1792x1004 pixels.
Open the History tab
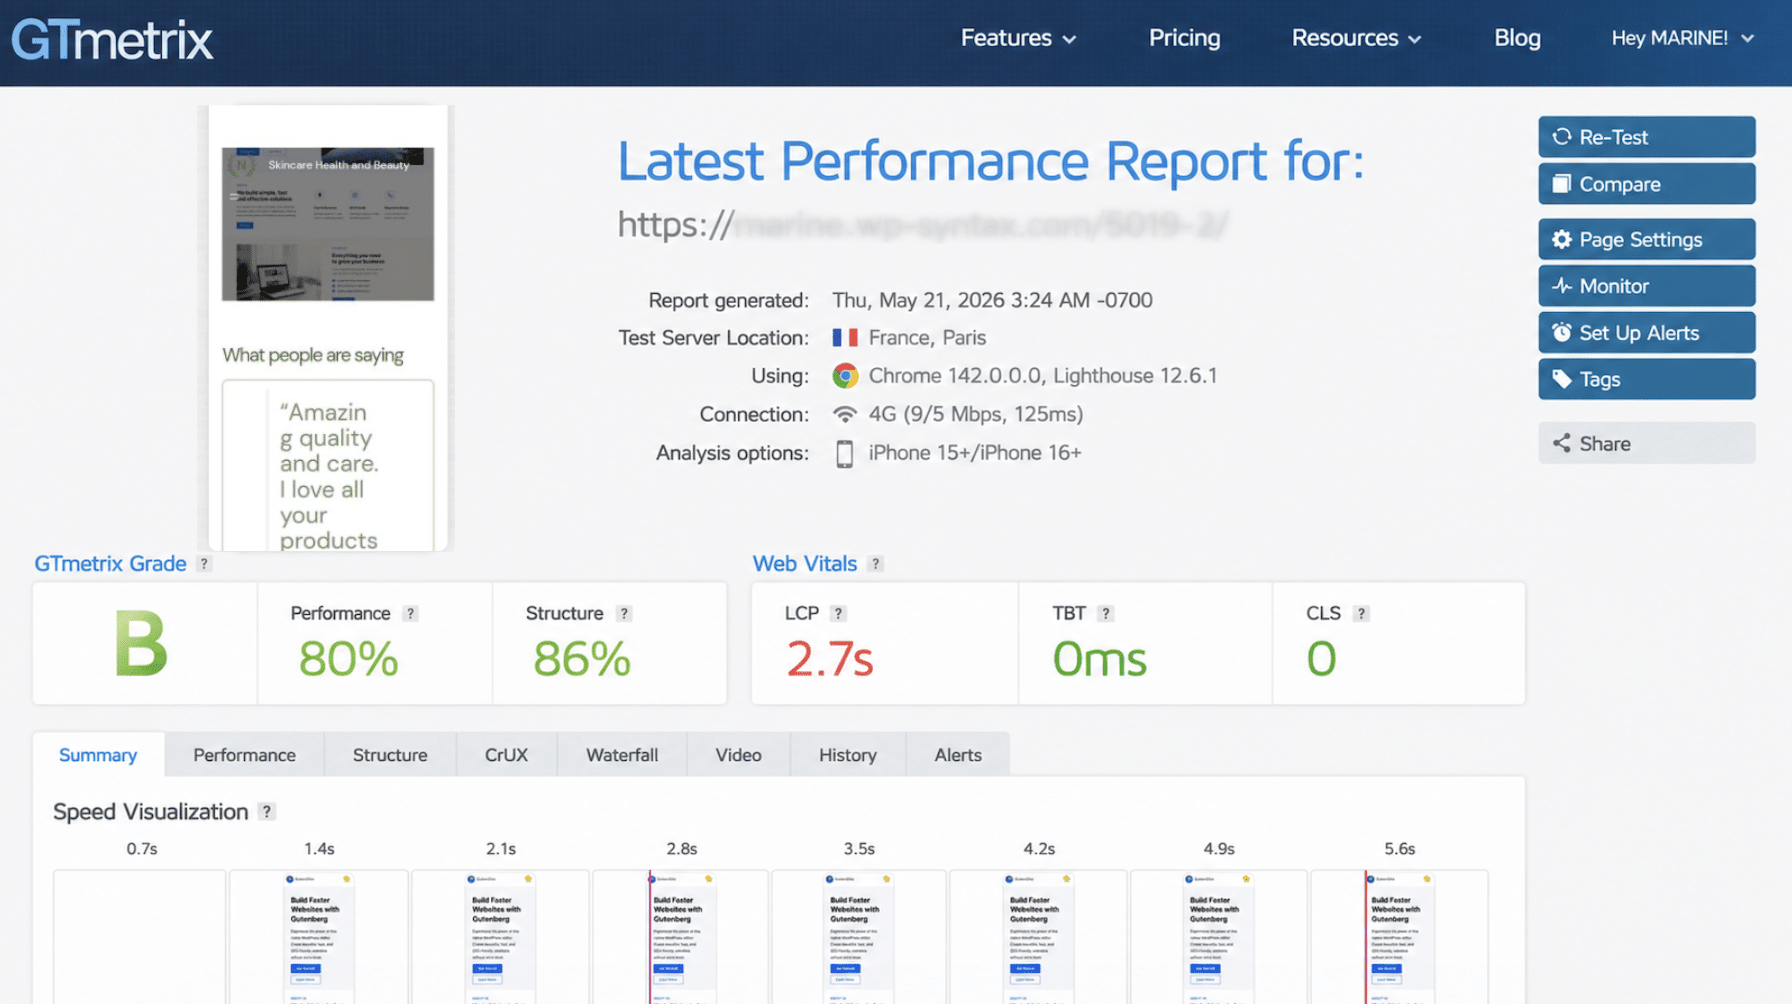point(848,755)
